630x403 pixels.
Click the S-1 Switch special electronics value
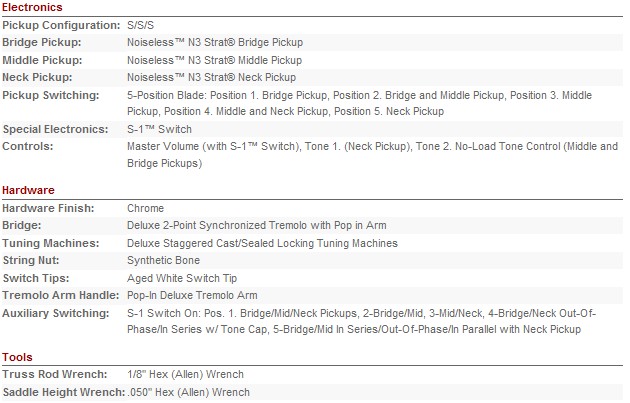(x=160, y=129)
